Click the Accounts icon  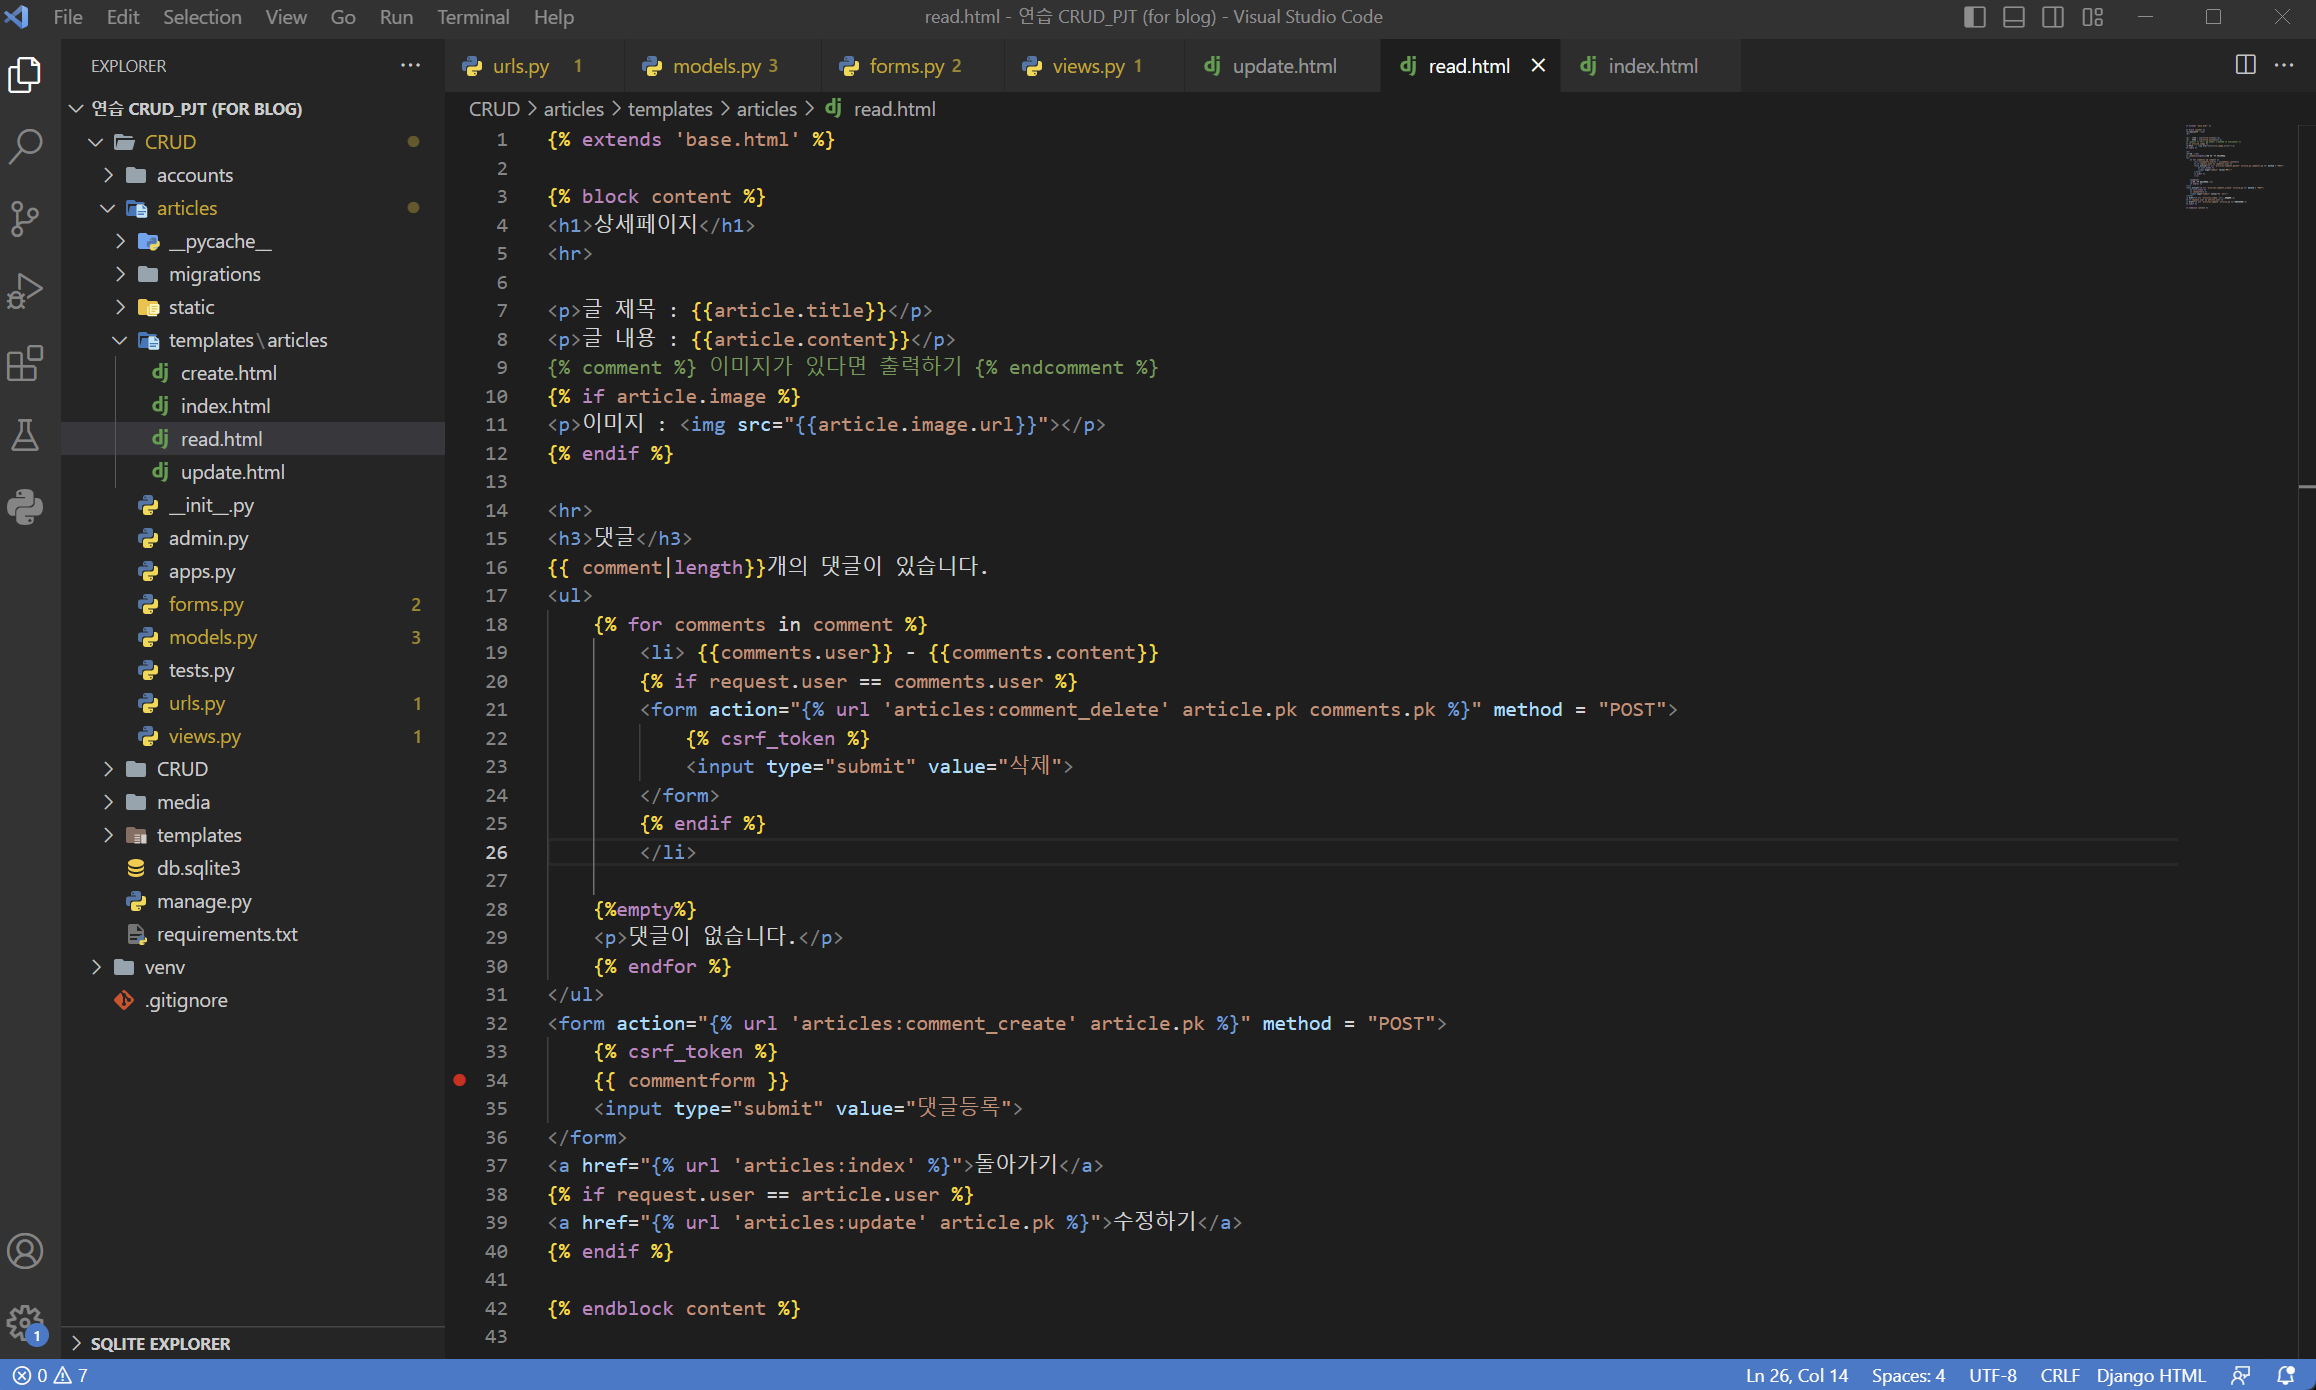tap(25, 1251)
